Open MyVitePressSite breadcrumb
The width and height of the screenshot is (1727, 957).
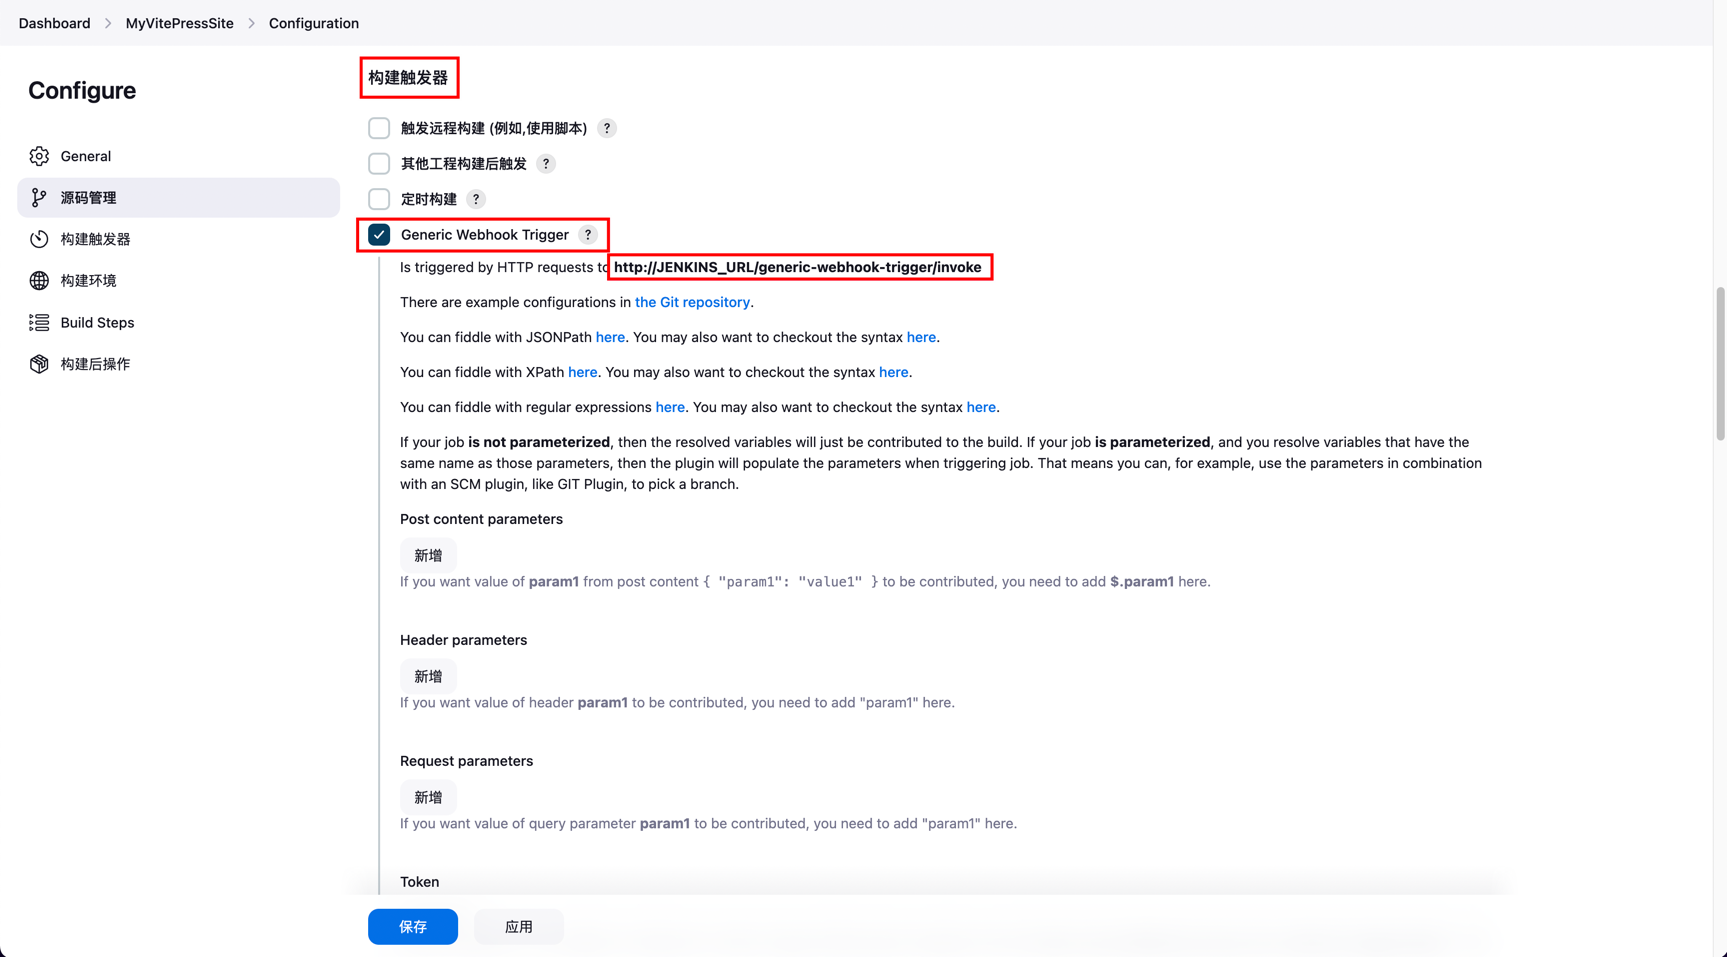click(179, 23)
